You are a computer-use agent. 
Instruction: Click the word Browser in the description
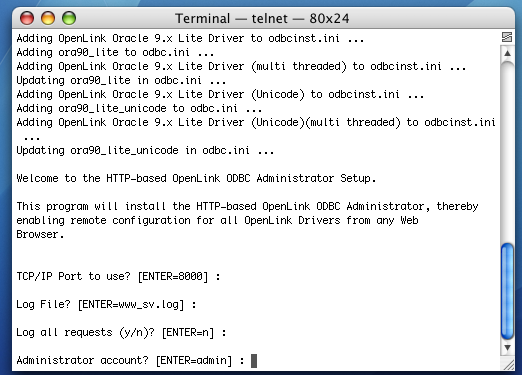37,234
